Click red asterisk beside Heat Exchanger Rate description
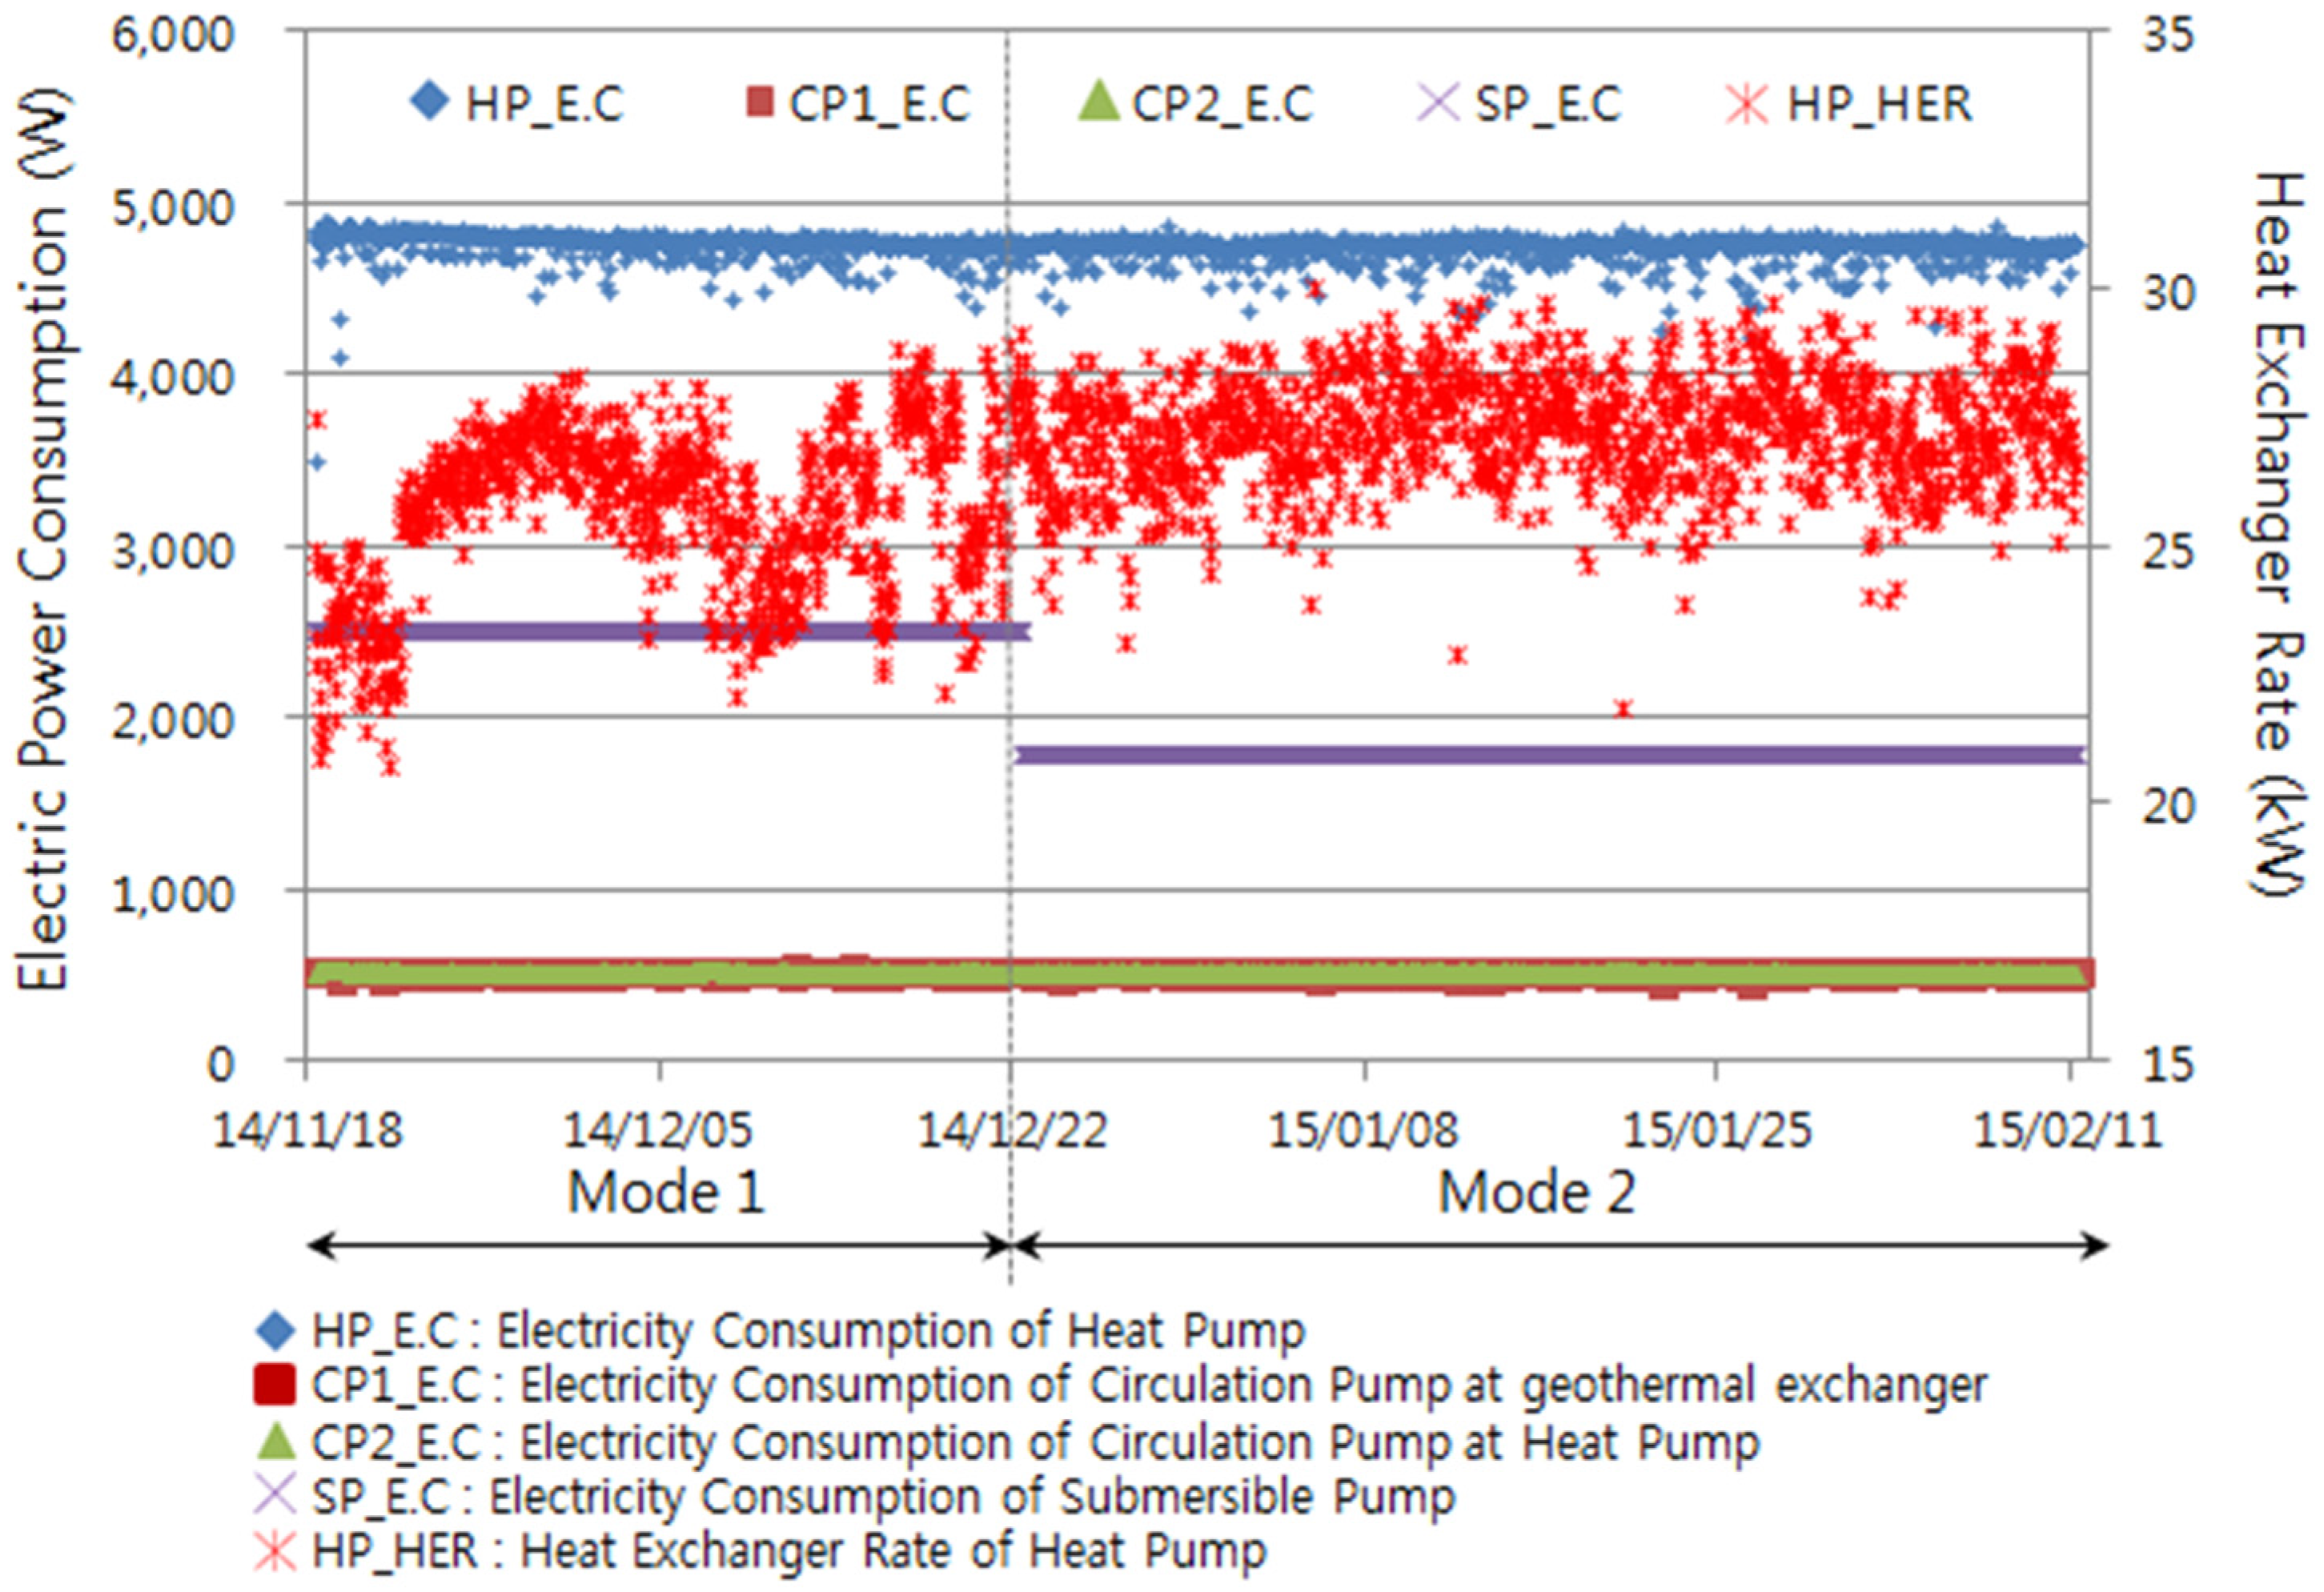The width and height of the screenshot is (2324, 1592). click(x=276, y=1551)
